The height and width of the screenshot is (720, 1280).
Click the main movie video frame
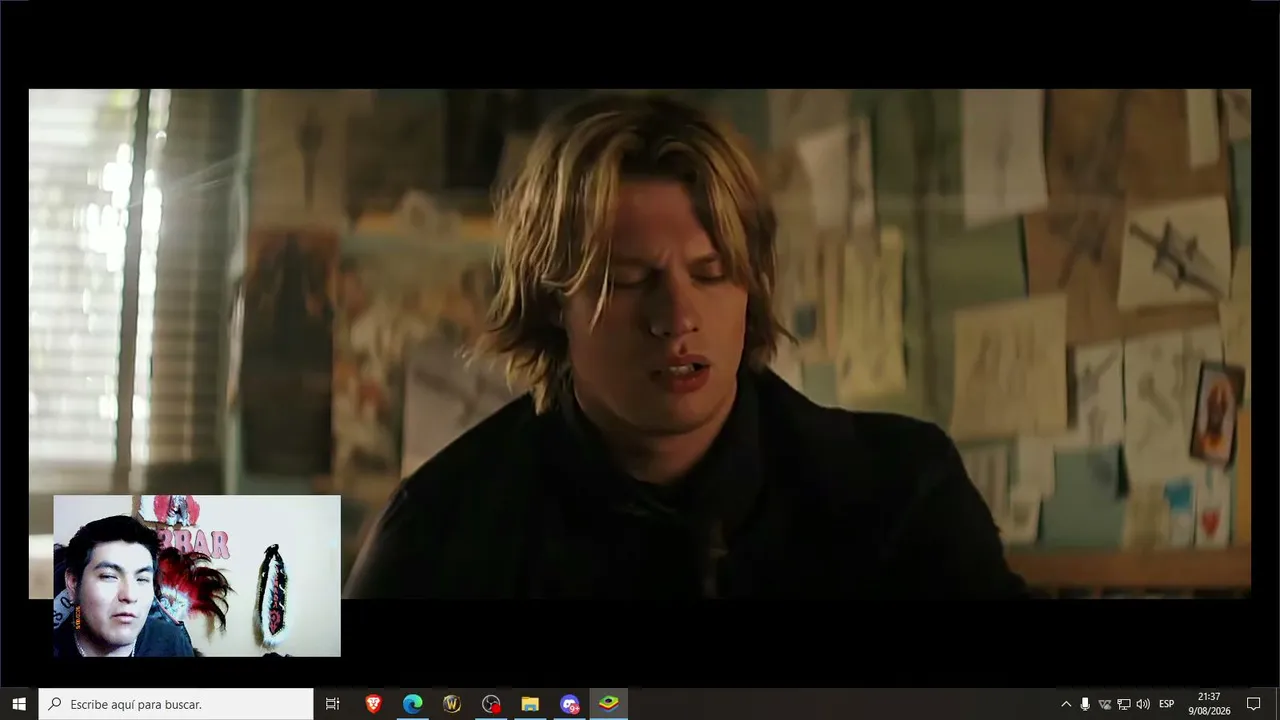point(640,343)
